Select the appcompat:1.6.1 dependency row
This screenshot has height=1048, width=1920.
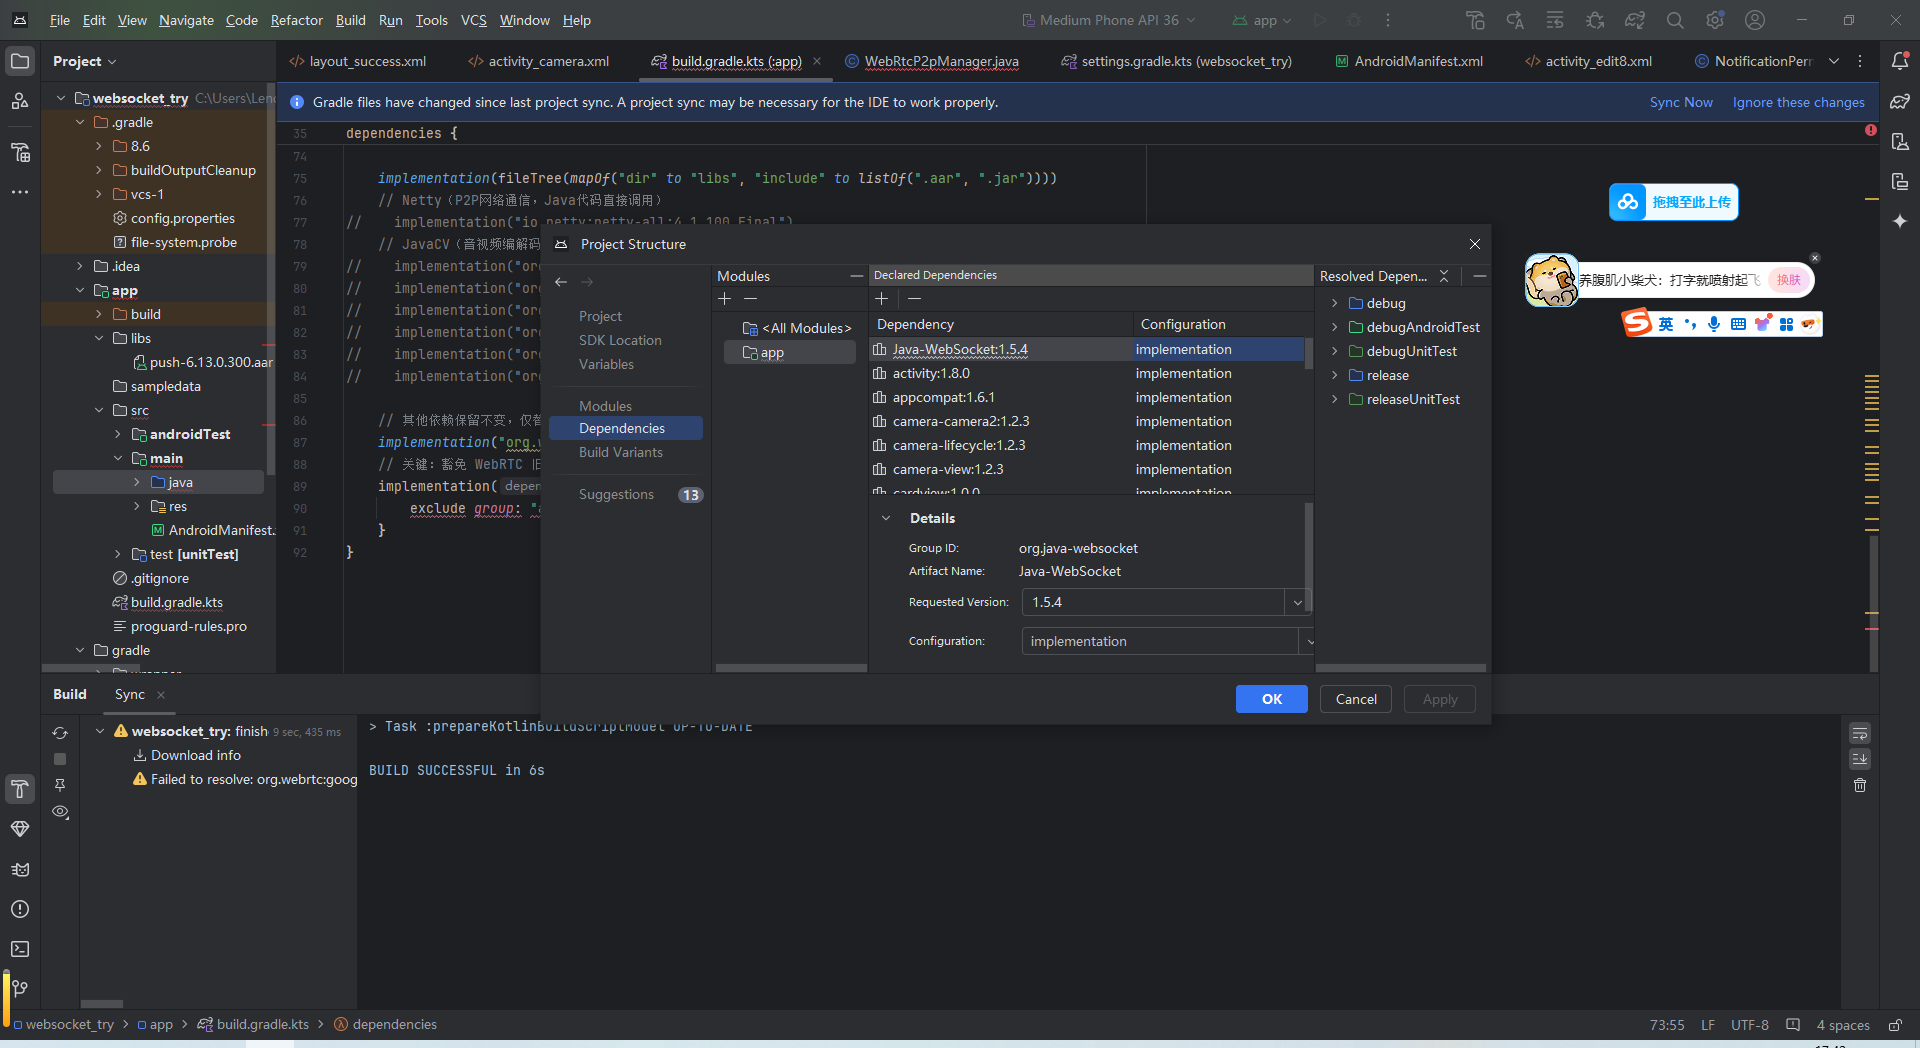(1087, 397)
